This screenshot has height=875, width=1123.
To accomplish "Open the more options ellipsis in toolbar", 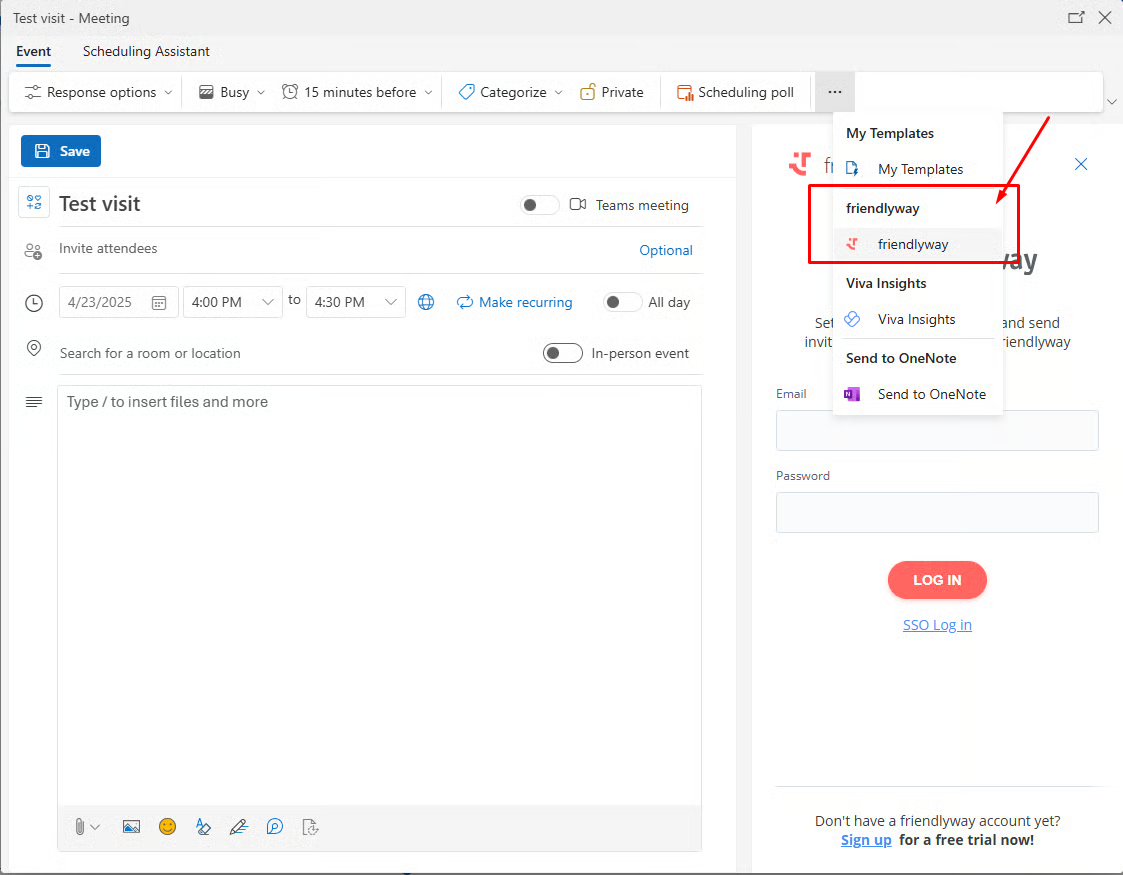I will (835, 92).
